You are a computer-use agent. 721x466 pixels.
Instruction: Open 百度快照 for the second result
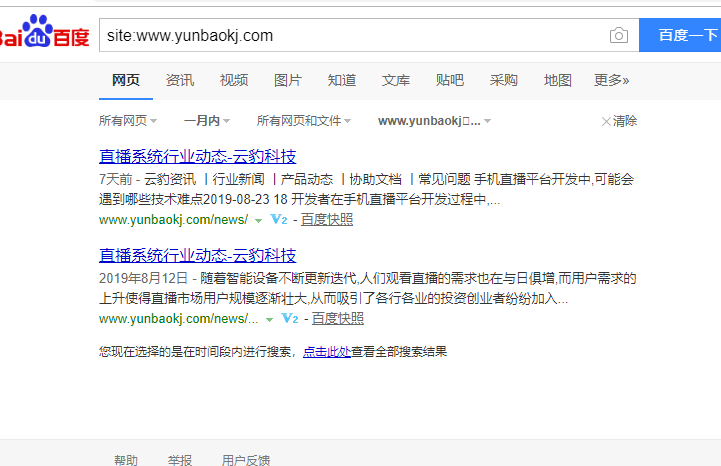click(337, 318)
